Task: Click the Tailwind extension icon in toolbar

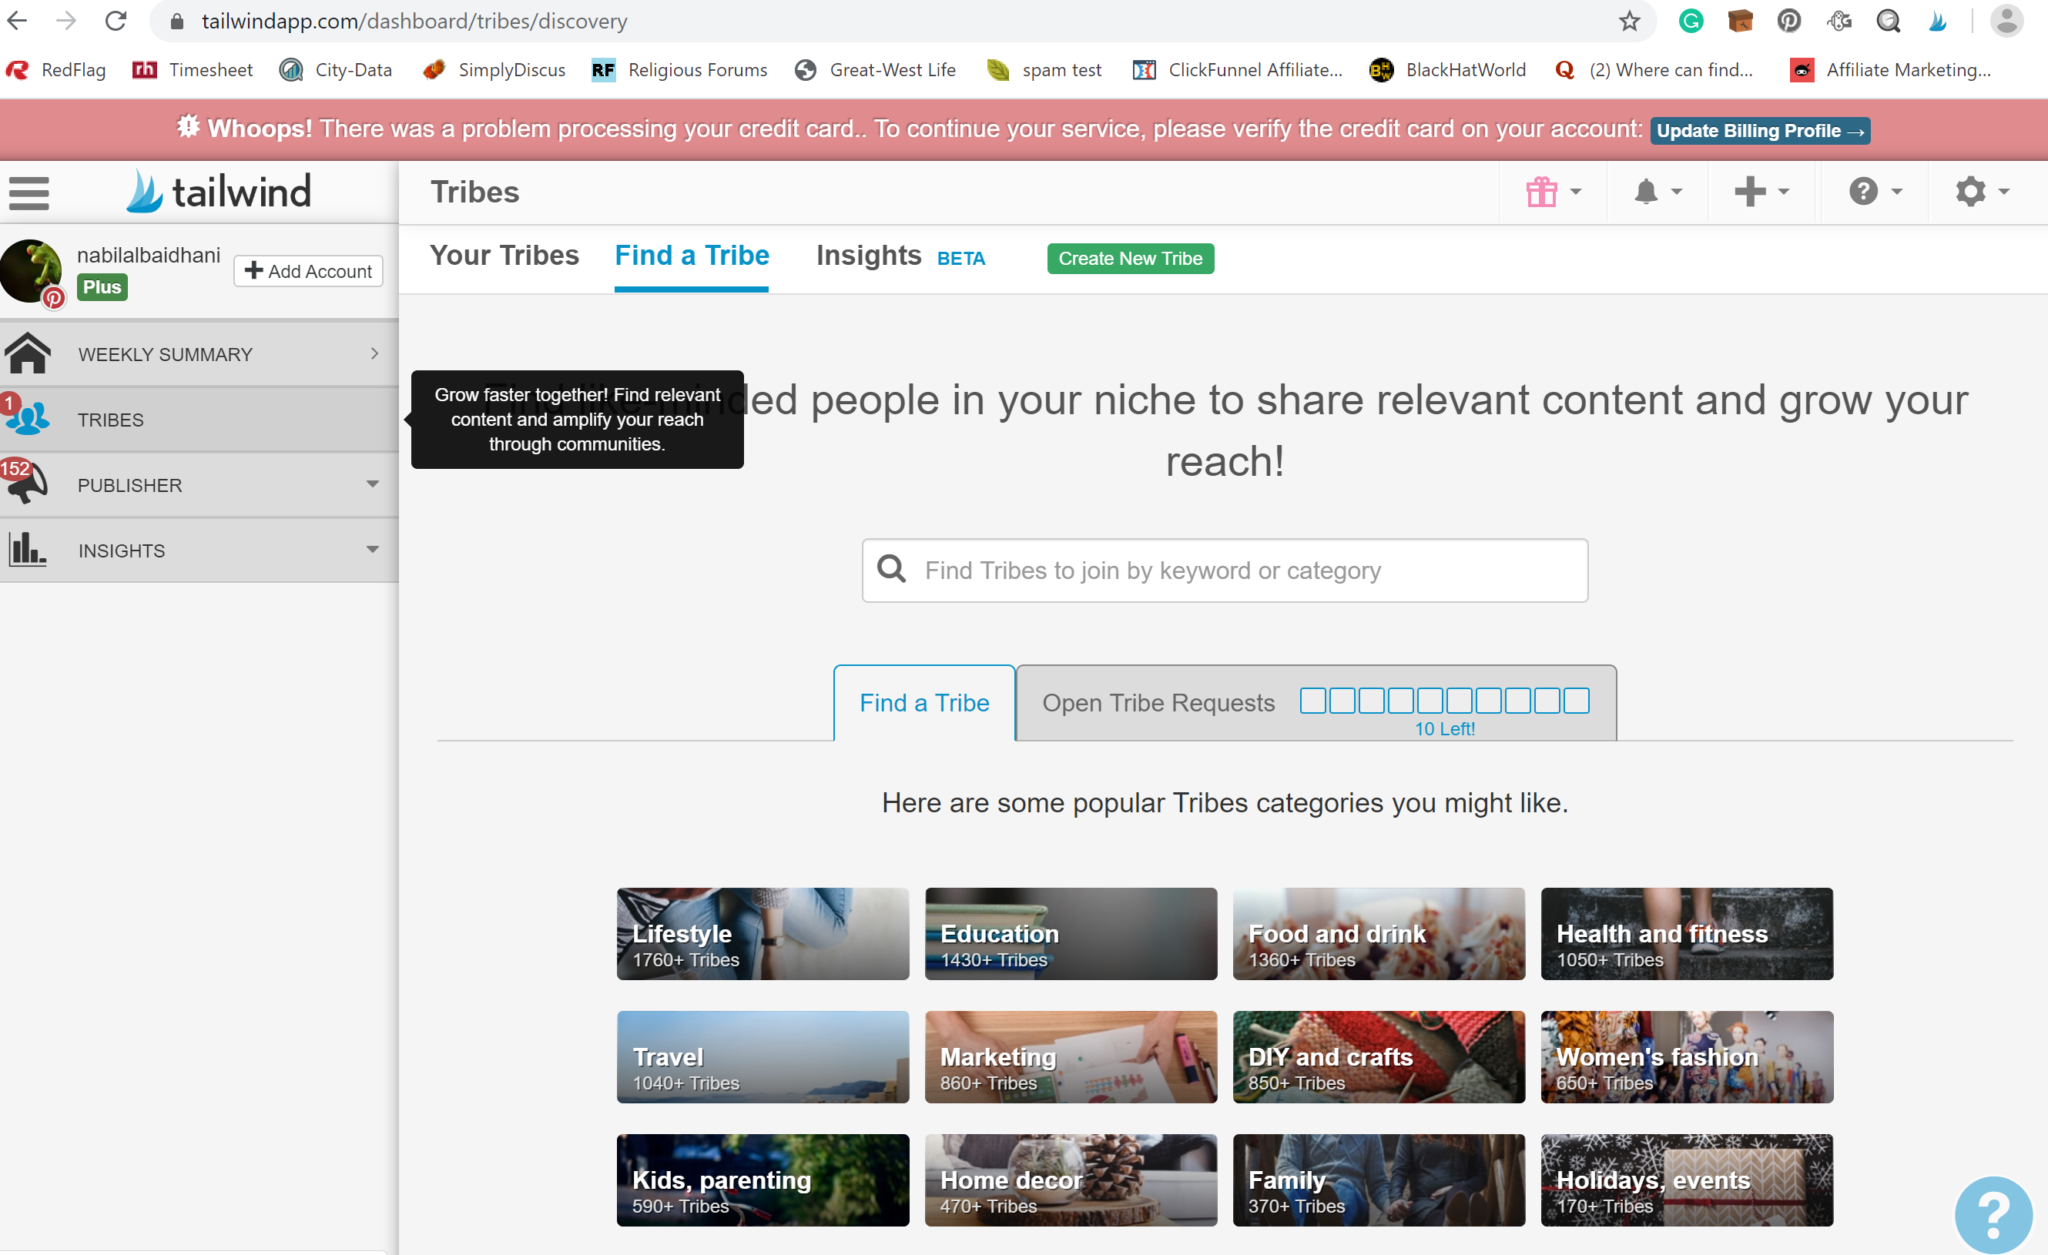Action: 1938,21
